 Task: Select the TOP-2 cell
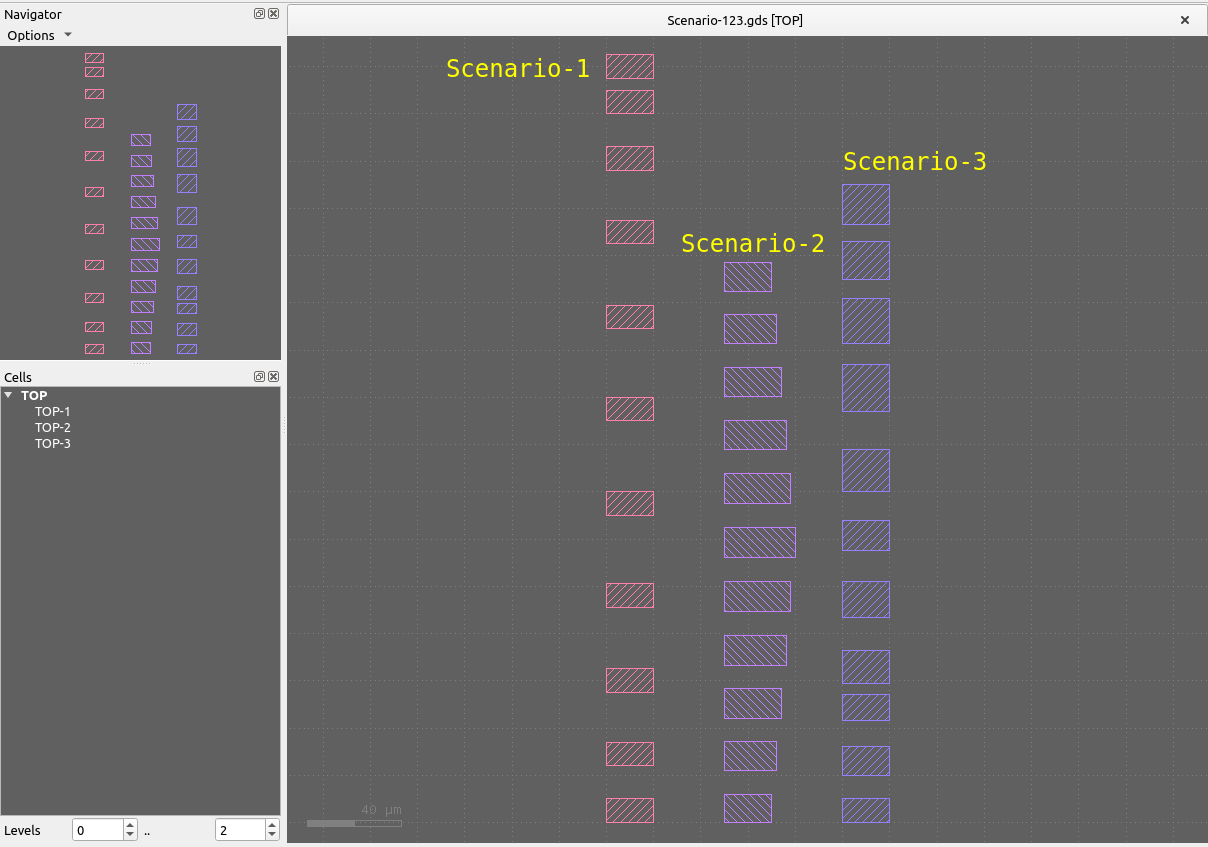[52, 427]
